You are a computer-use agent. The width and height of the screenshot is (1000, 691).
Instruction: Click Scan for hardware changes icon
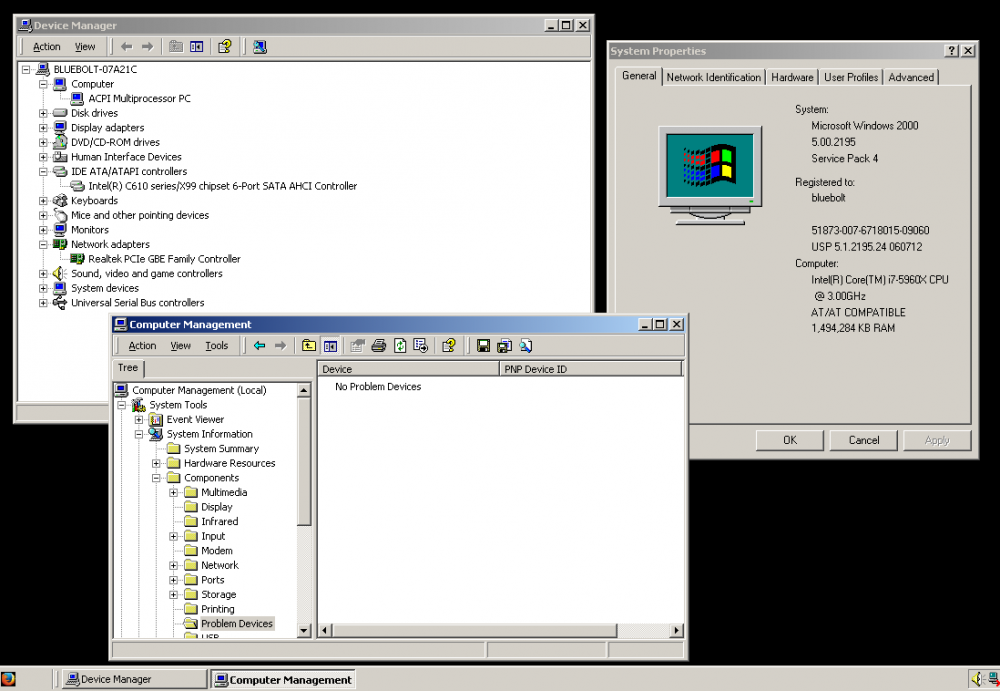260,46
